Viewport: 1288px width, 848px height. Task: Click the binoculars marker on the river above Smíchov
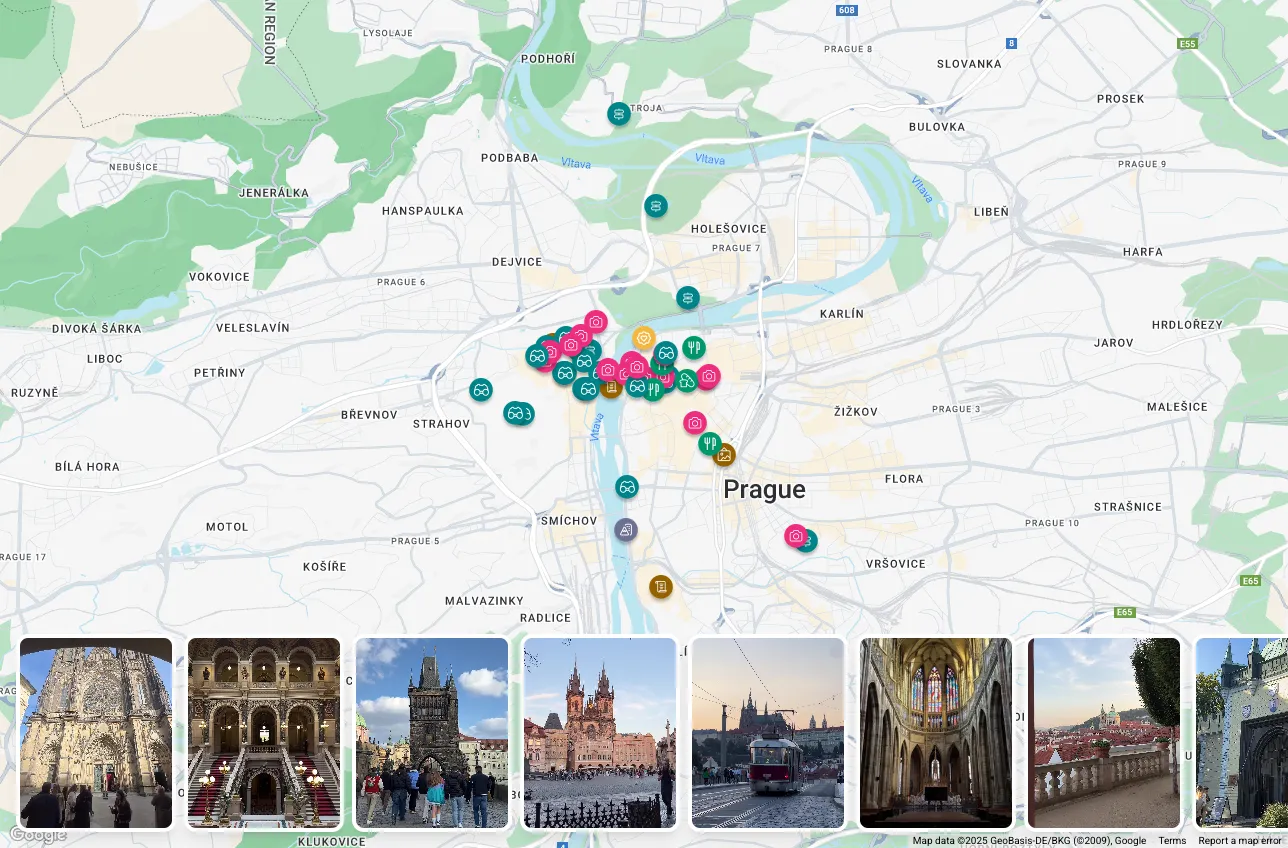627,487
